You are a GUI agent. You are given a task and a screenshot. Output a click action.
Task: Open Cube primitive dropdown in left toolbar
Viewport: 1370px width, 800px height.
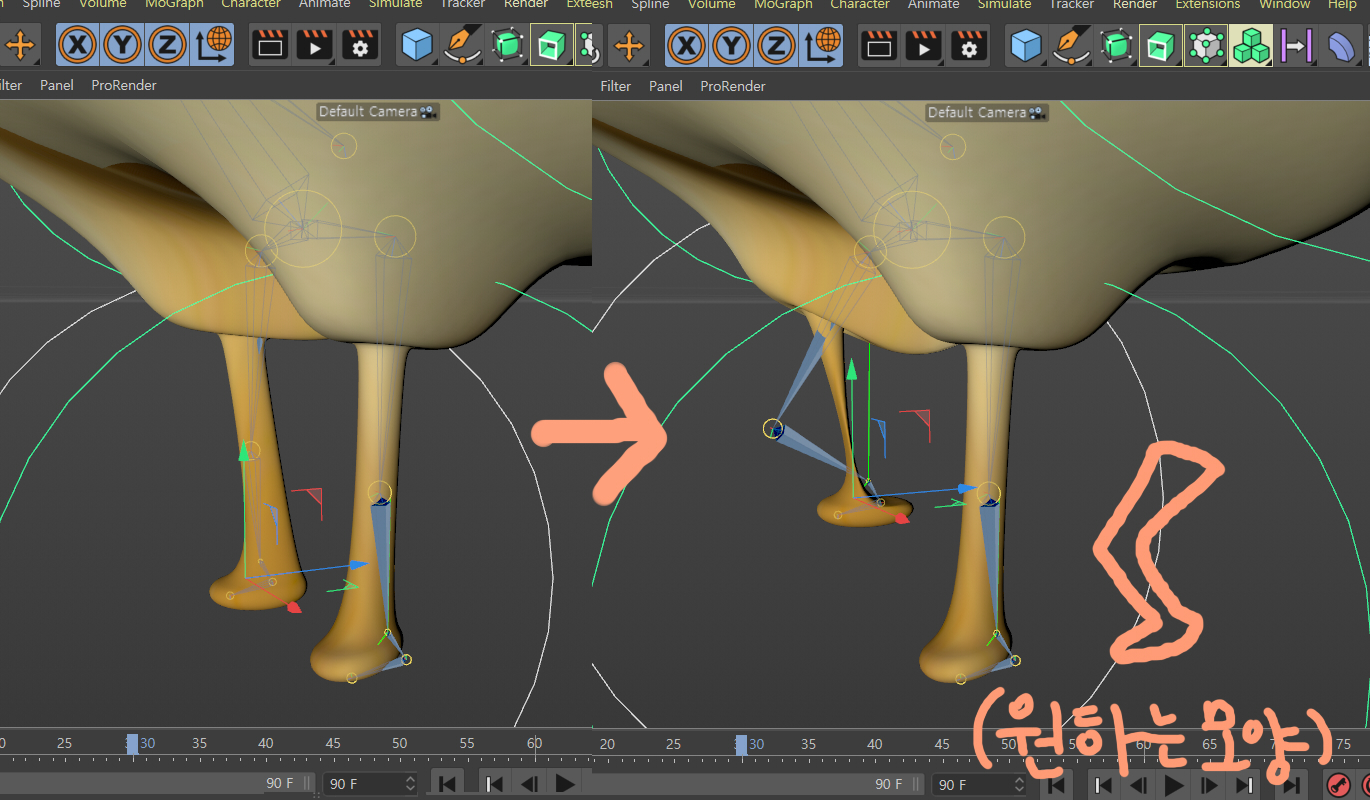416,45
